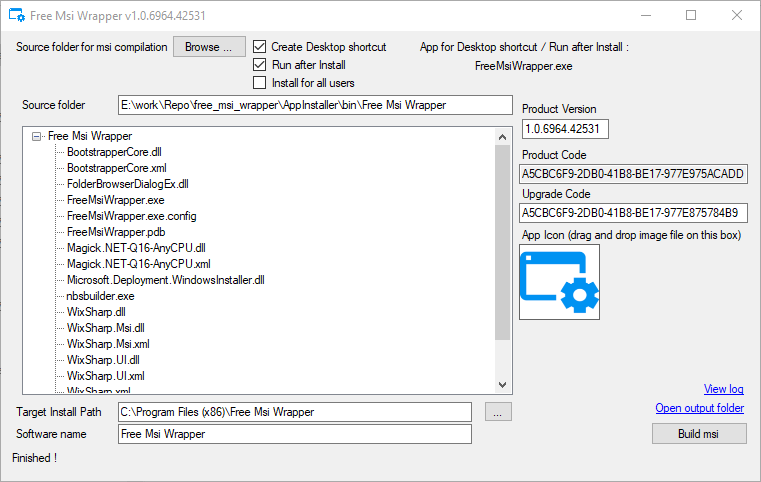Click the Product Version field
The image size is (761, 482).
click(565, 129)
